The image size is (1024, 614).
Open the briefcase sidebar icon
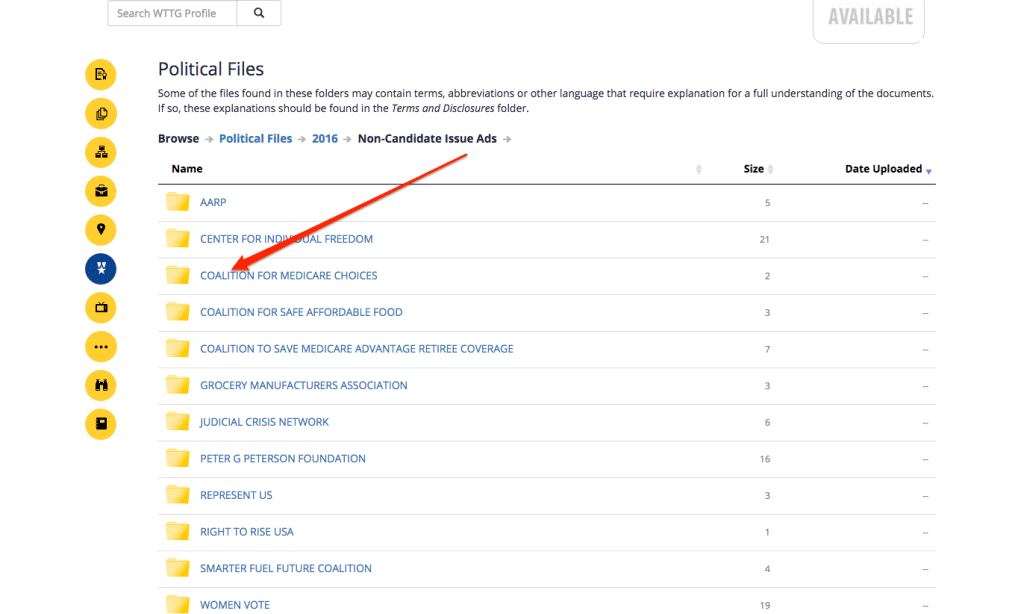point(101,191)
